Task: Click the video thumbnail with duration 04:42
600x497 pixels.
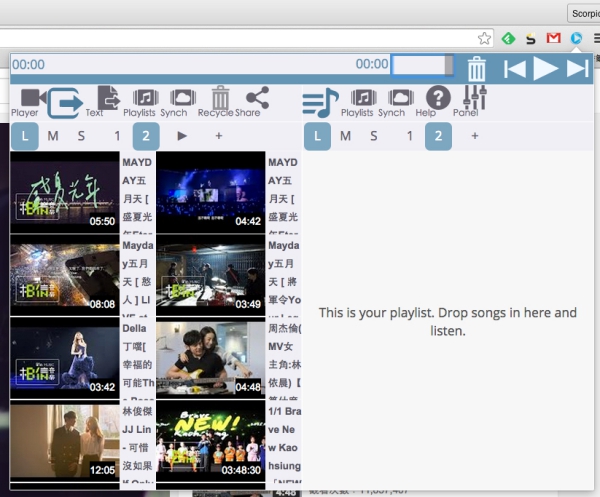Action: pyautogui.click(x=210, y=192)
